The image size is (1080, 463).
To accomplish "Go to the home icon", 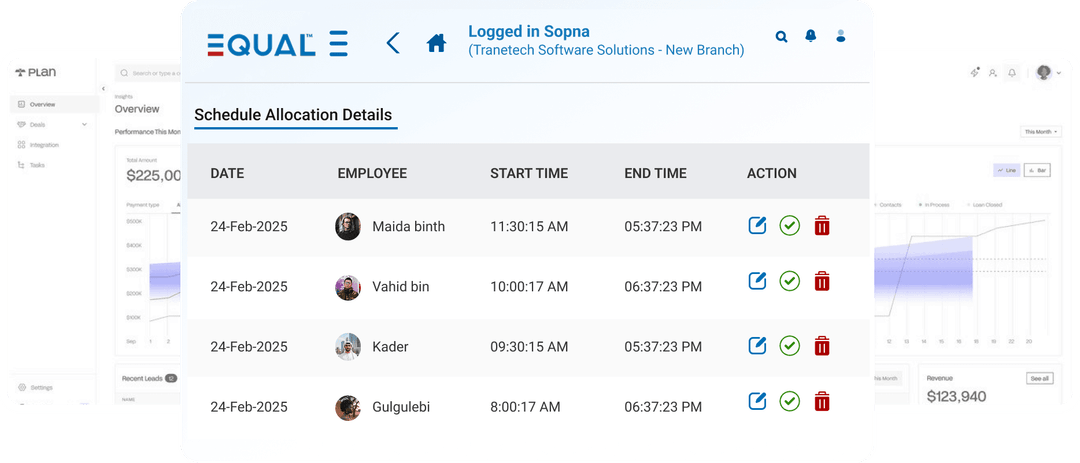I will (x=436, y=43).
